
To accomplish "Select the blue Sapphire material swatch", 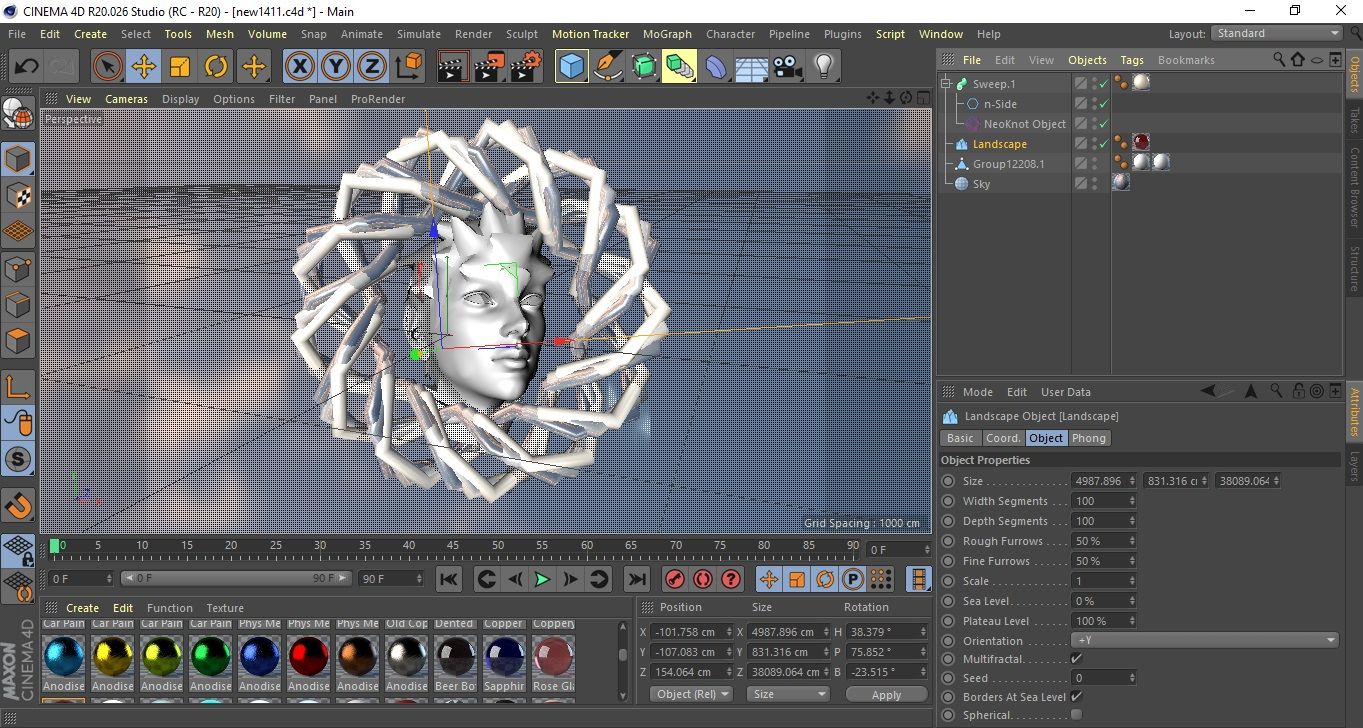I will tap(504, 656).
